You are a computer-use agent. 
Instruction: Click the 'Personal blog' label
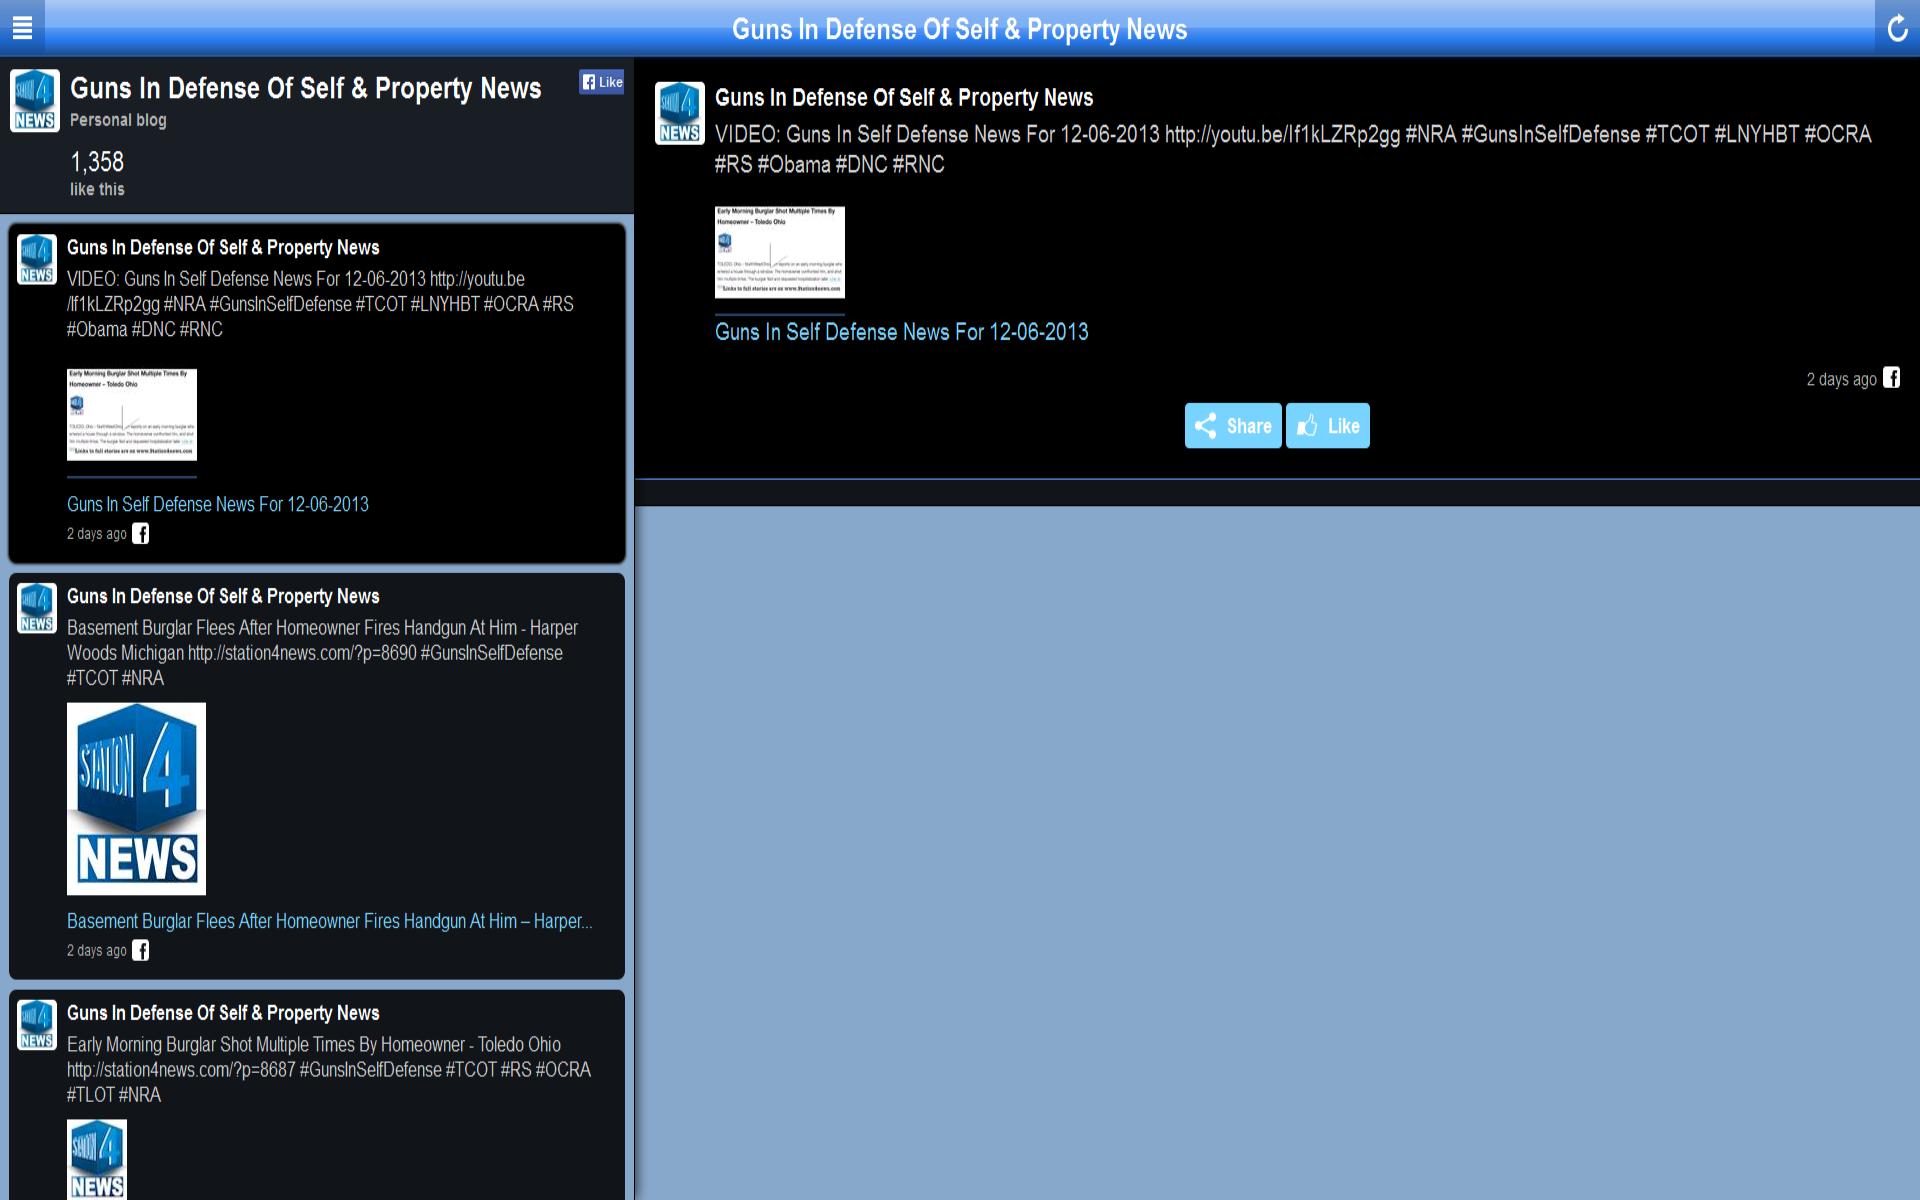tap(118, 120)
